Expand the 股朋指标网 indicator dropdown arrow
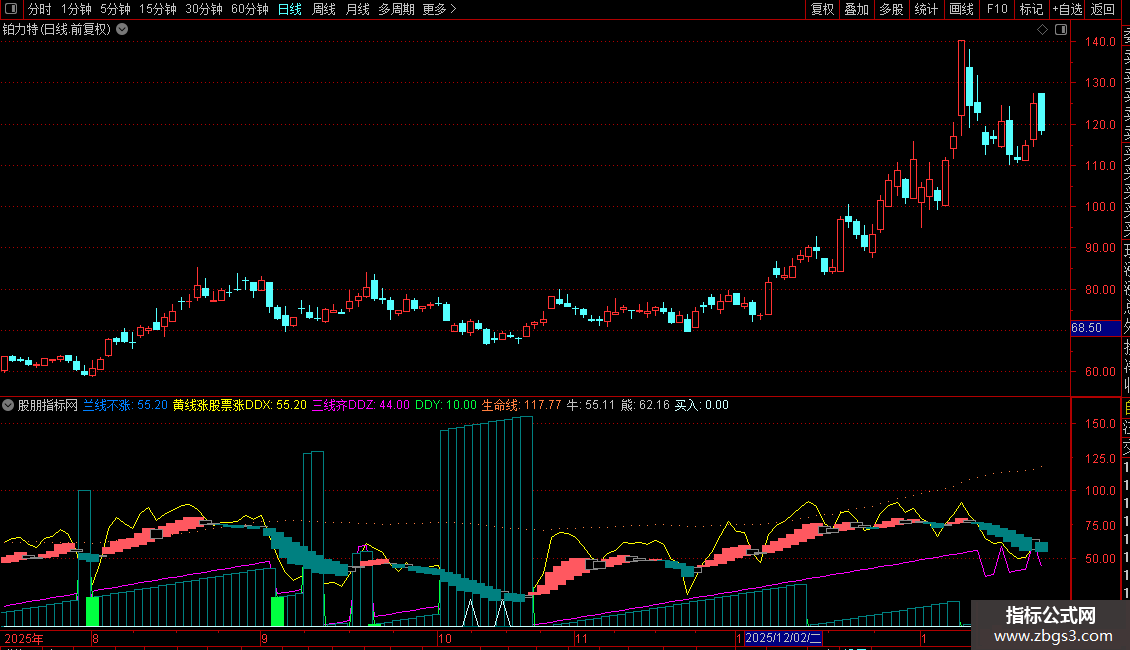This screenshot has height=650, width=1130. pos(8,406)
